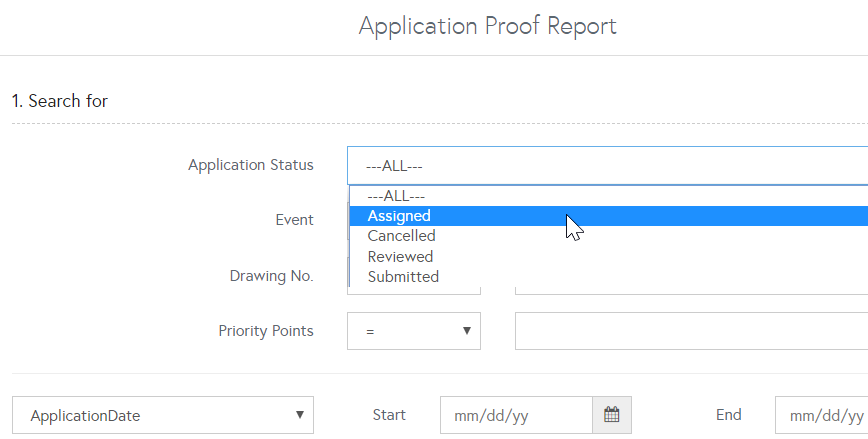Screen dimensions: 868x439
Task: Click the Application Proof Report heading
Action: pyautogui.click(x=487, y=26)
